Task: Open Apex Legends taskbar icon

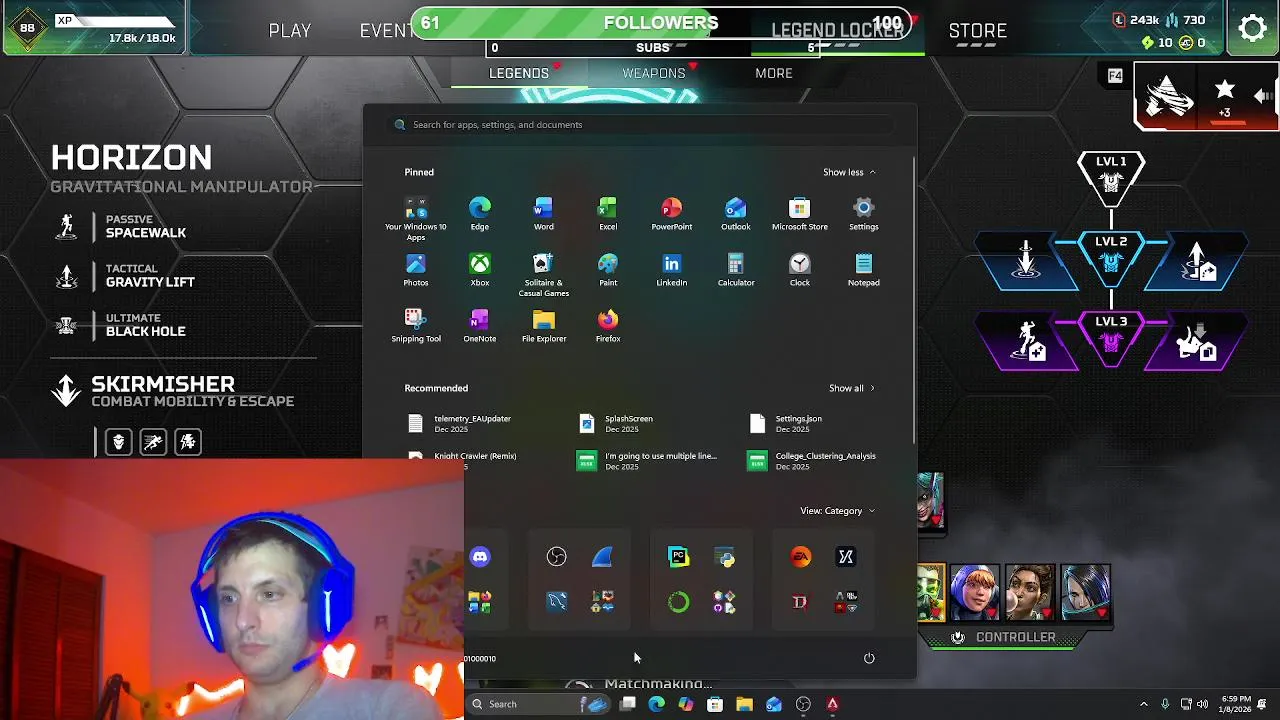Action: point(832,704)
